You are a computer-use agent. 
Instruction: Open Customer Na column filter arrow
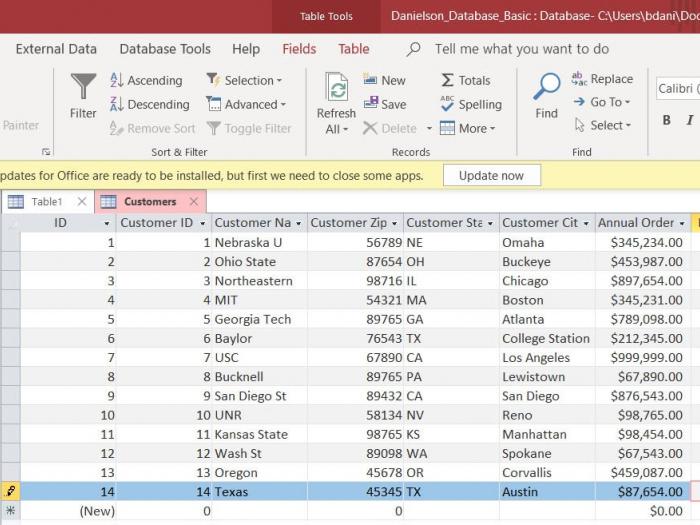(298, 223)
